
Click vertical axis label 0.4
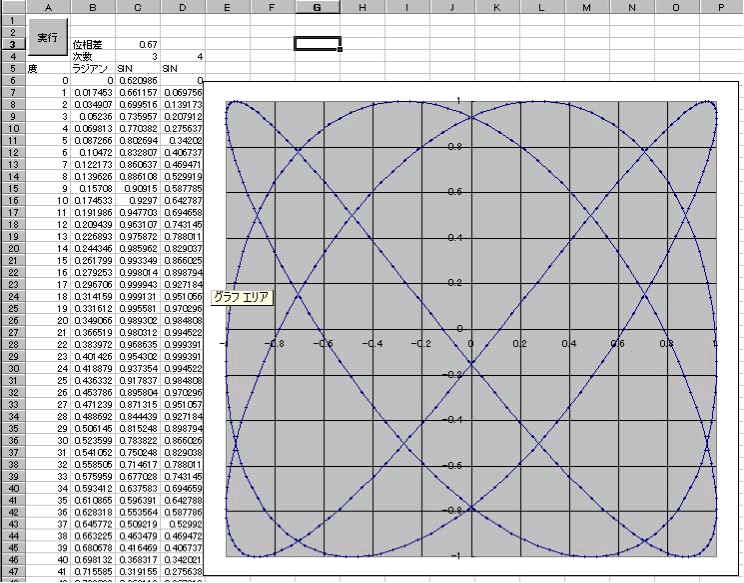pyautogui.click(x=455, y=238)
